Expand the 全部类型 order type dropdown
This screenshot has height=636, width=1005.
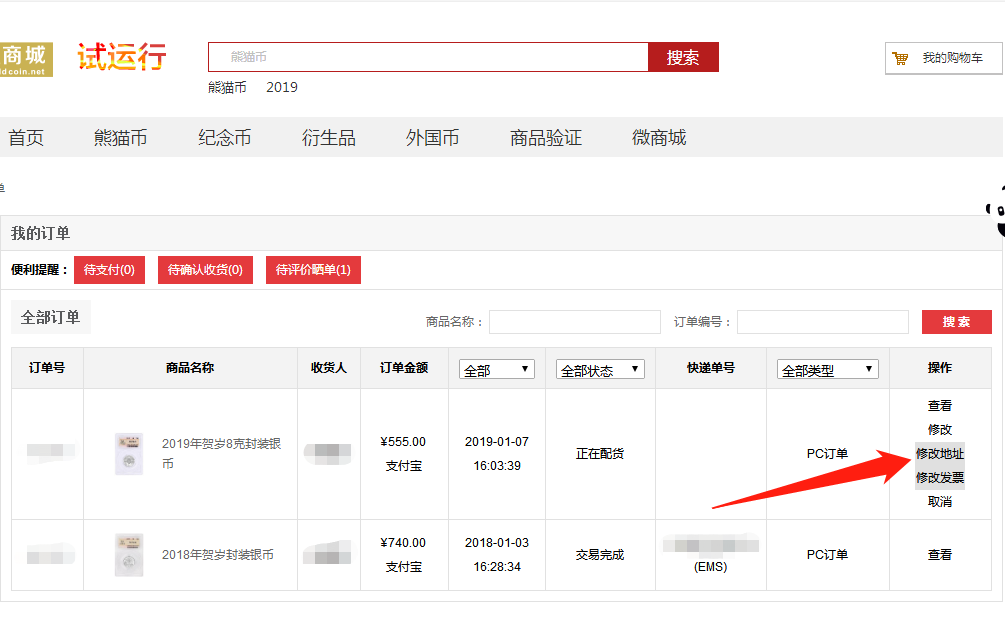(827, 370)
